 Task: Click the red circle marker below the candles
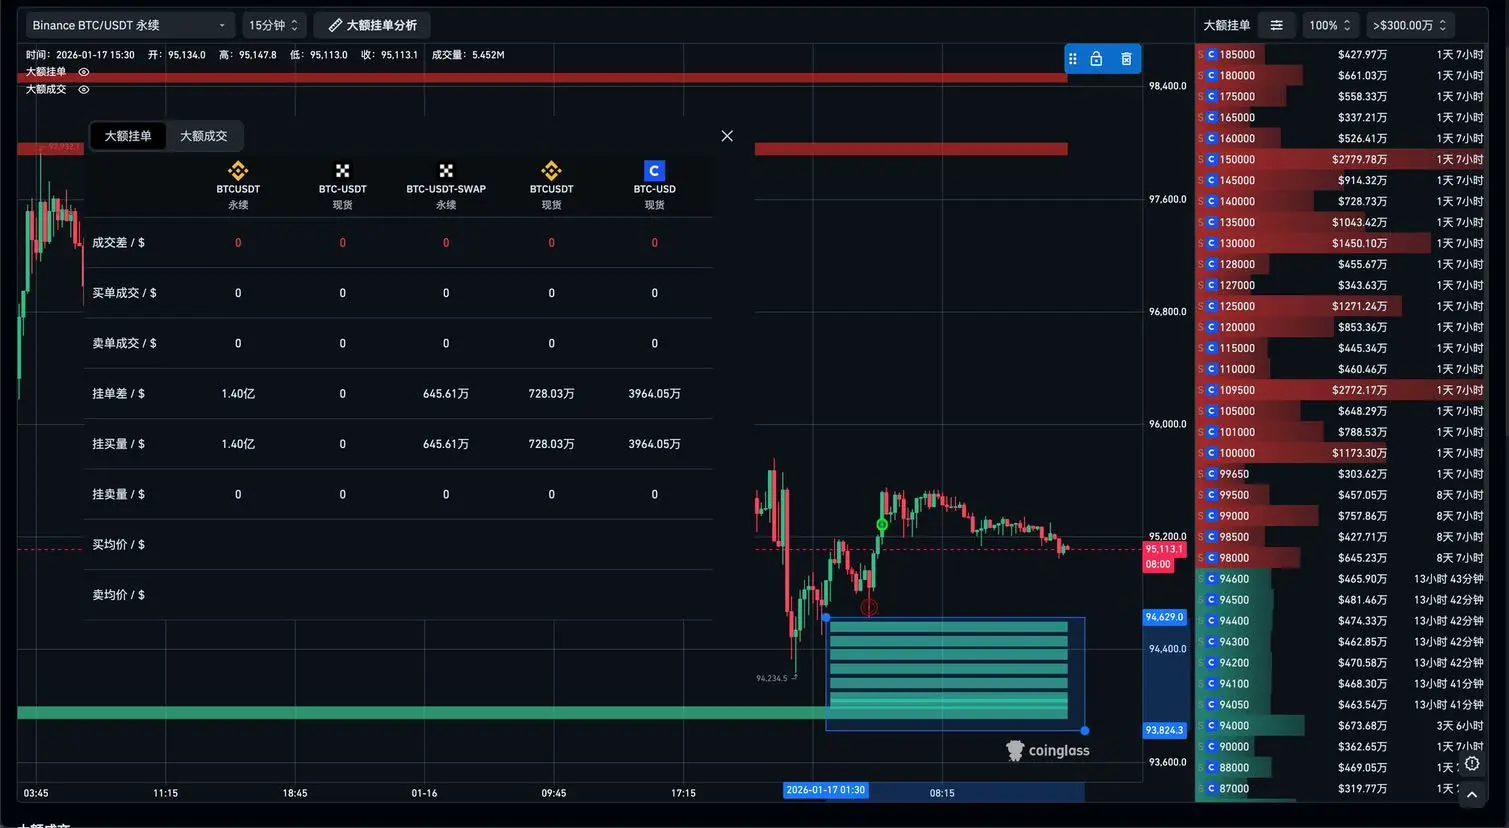click(x=869, y=607)
